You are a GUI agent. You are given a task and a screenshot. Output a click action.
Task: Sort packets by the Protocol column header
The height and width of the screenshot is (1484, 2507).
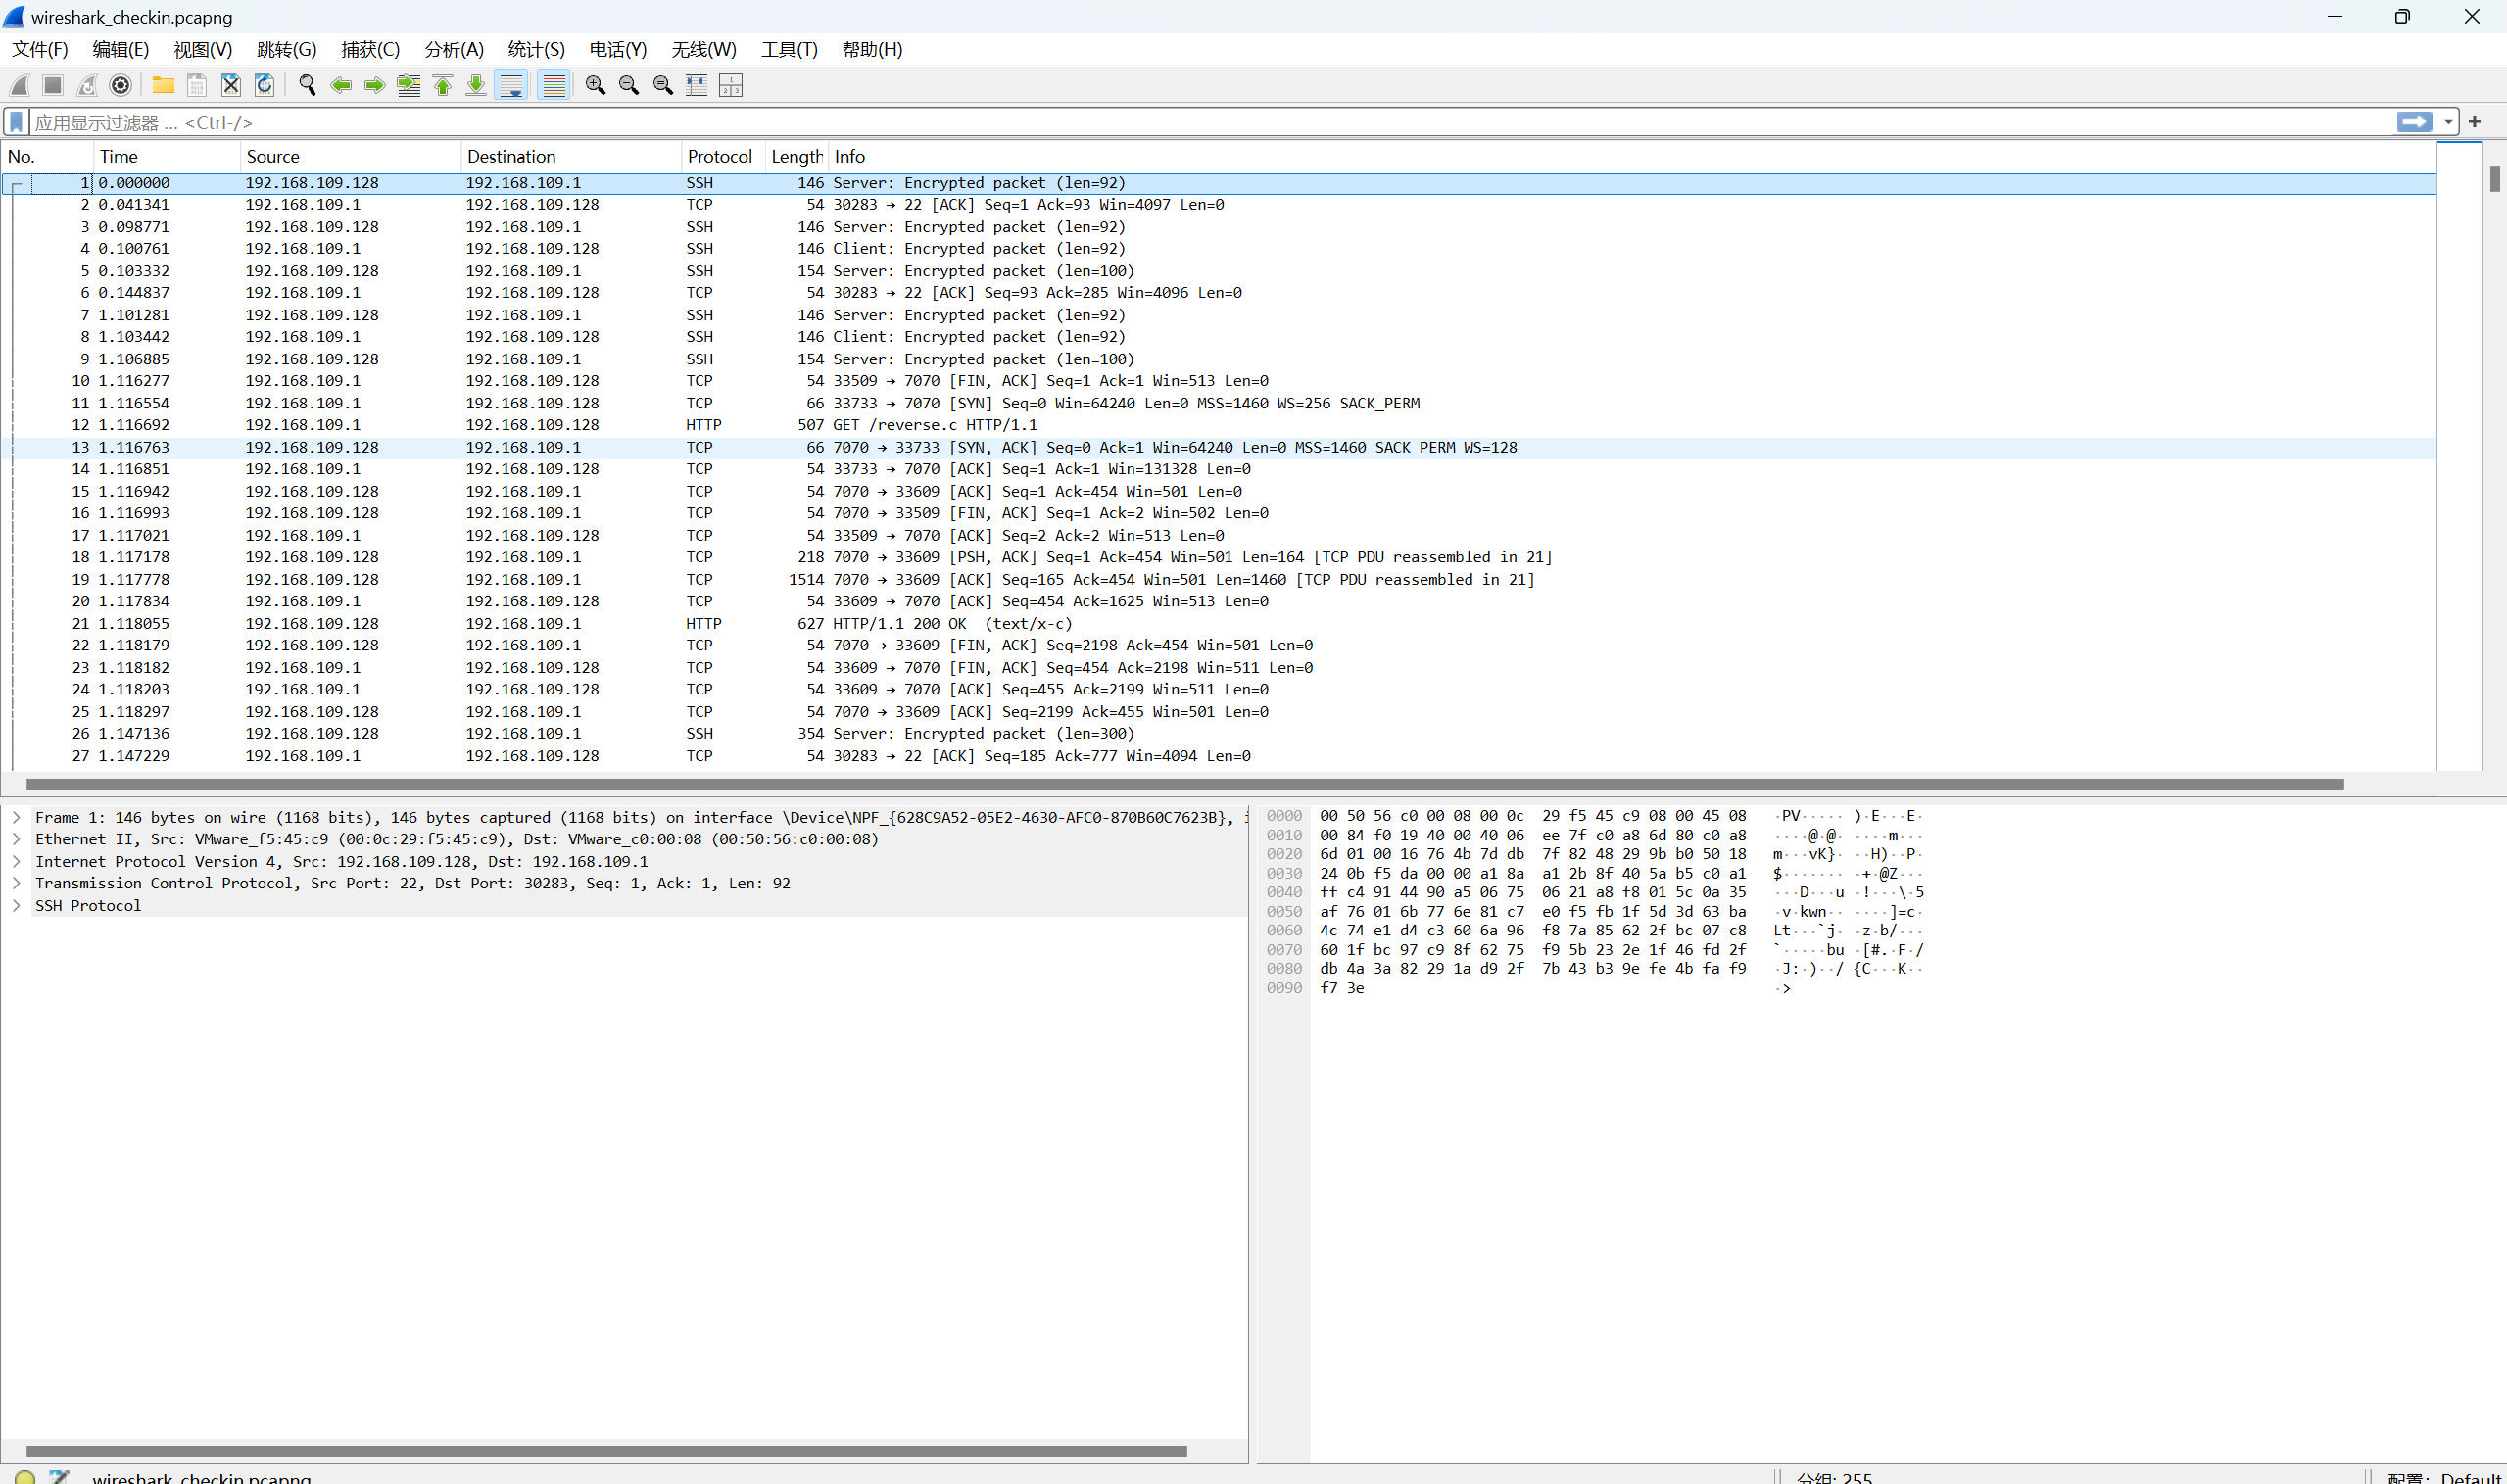(x=723, y=156)
